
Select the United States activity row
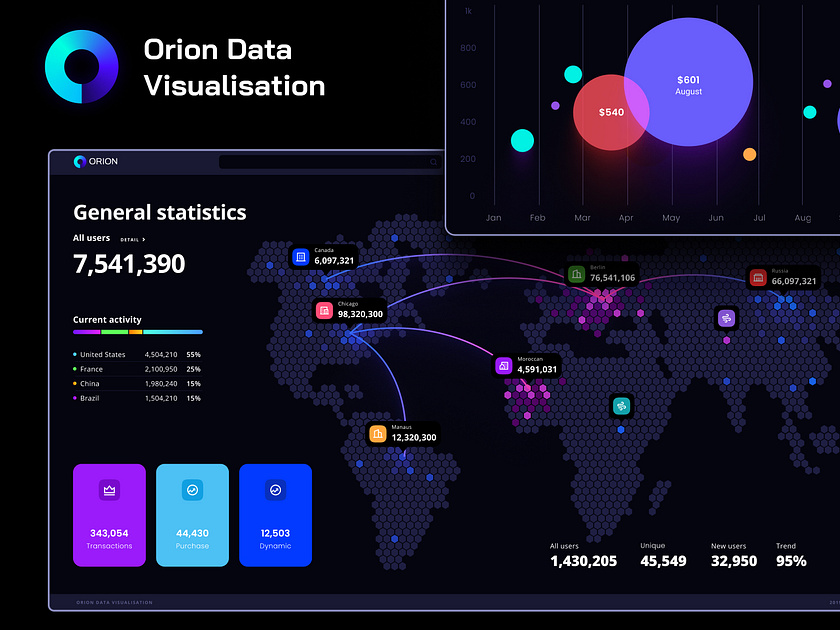(137, 355)
